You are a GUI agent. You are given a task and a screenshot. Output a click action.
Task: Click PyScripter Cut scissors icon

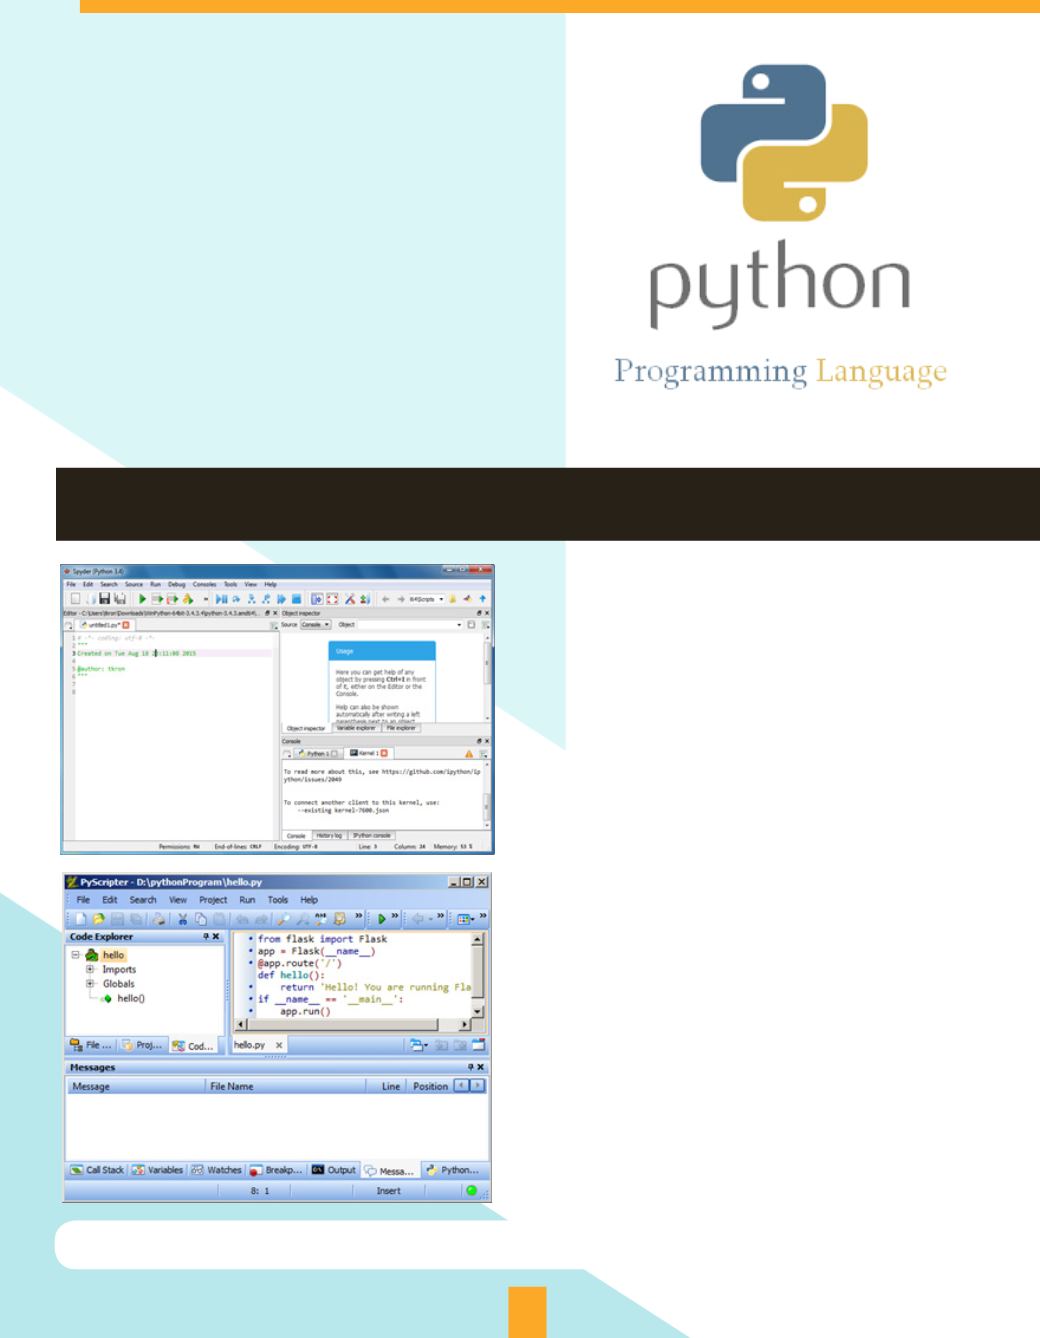click(x=183, y=918)
